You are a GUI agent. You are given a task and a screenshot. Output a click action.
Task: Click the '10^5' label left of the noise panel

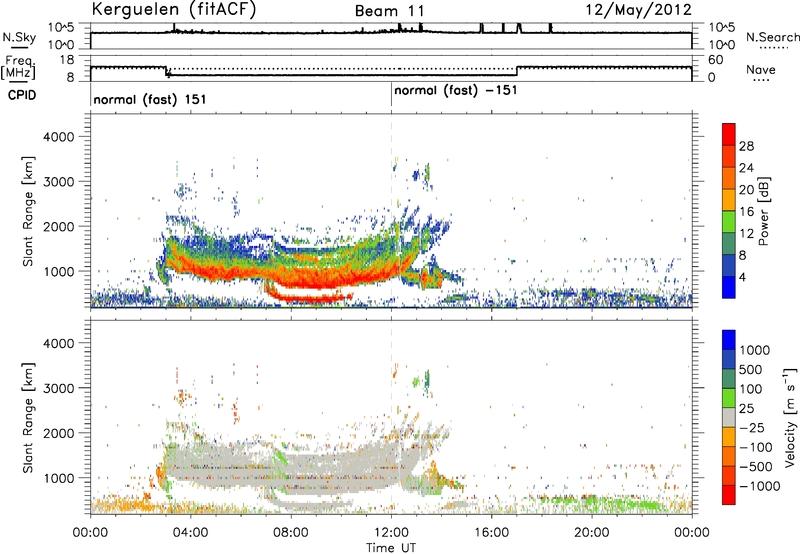click(62, 27)
